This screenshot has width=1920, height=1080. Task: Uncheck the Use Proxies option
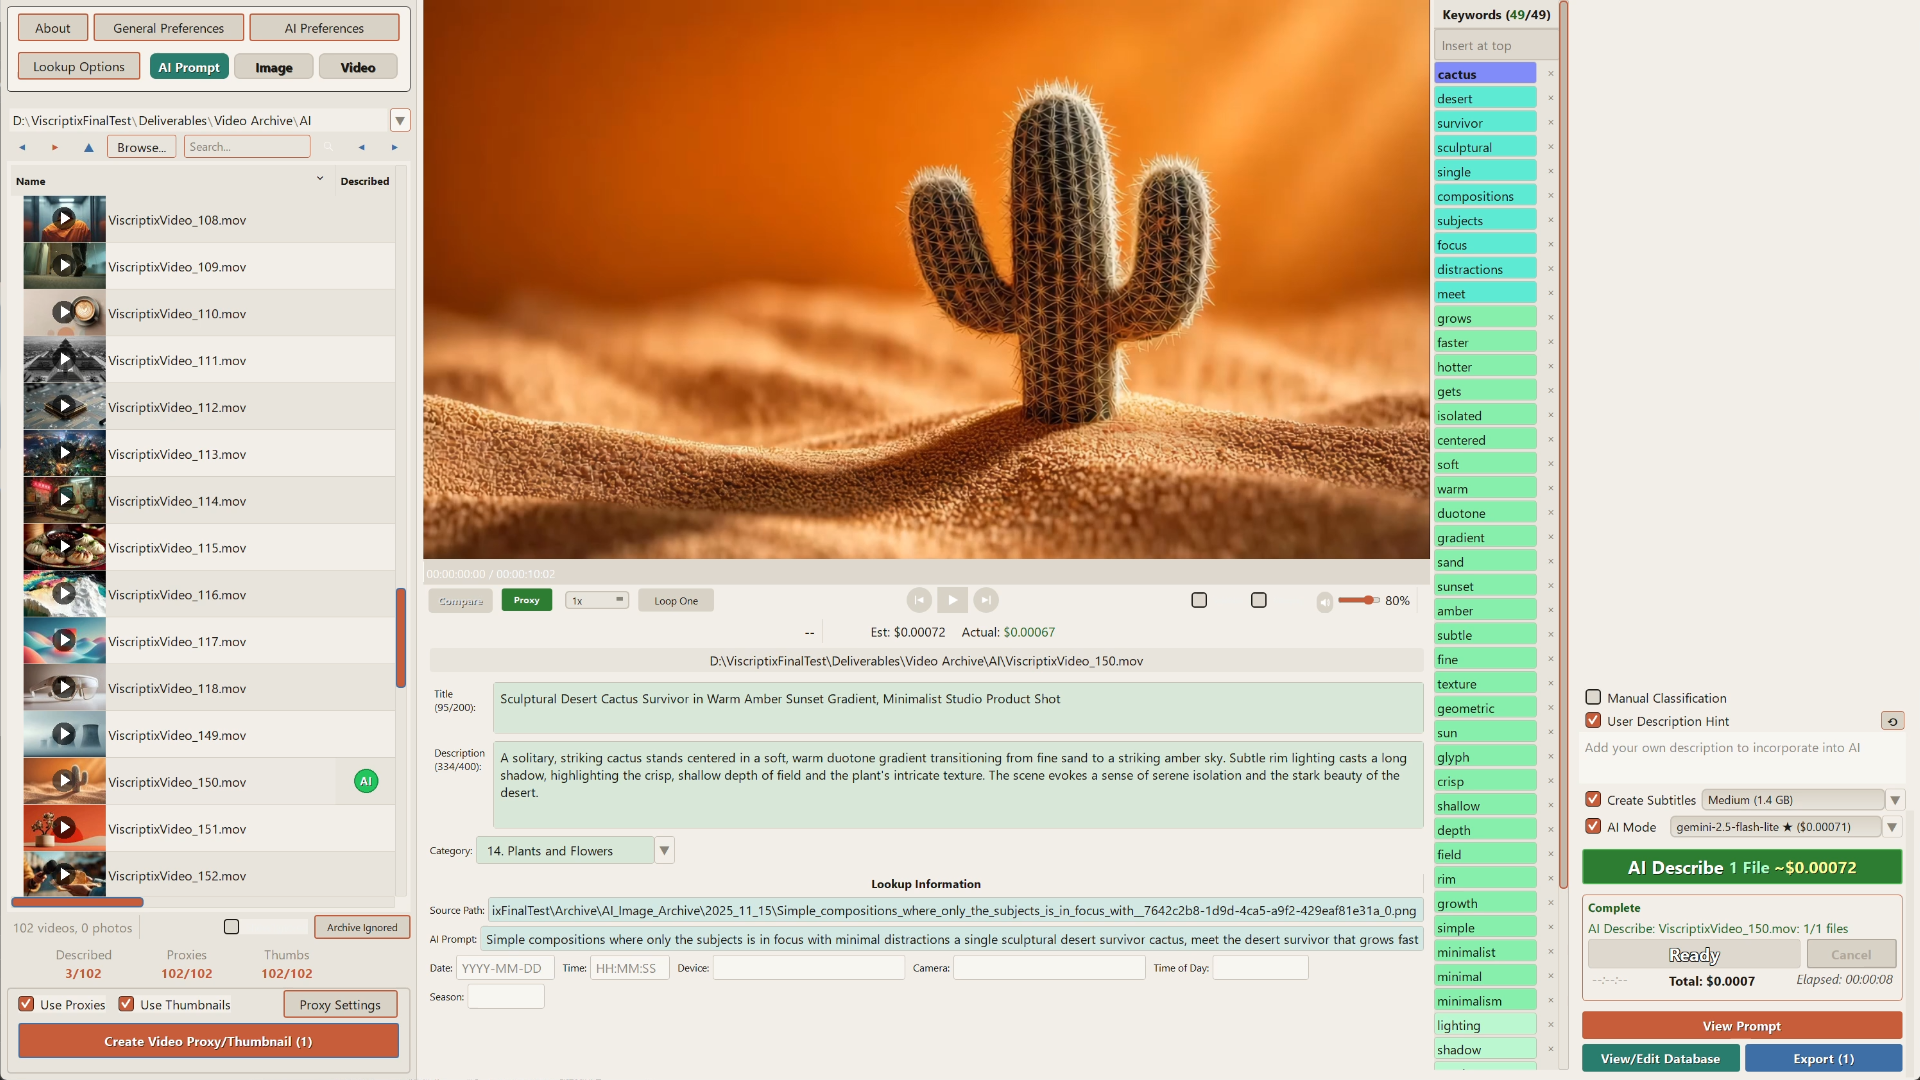point(25,1004)
